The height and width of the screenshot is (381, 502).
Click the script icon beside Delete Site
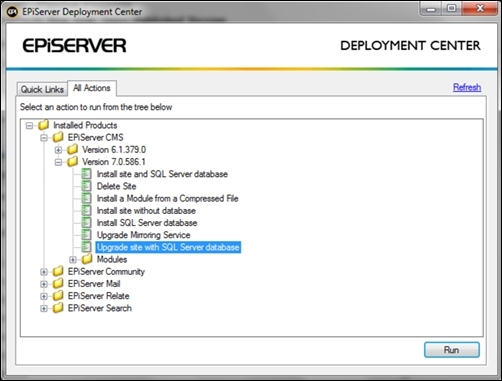click(x=86, y=186)
